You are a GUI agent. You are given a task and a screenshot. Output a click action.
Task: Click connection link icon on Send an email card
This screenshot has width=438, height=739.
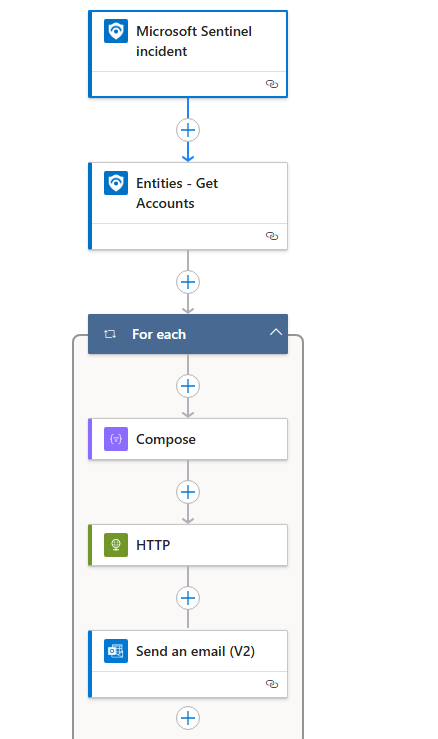coord(272,684)
